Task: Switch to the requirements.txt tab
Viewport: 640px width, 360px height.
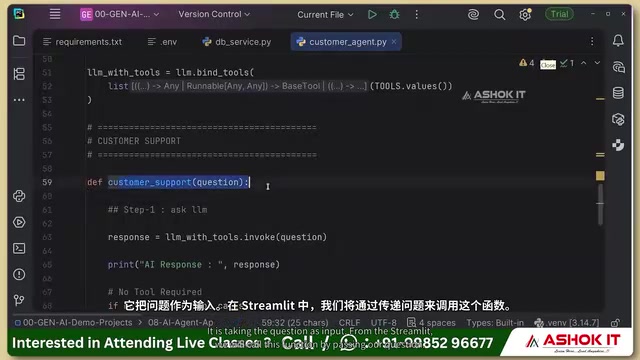Action: [82, 42]
